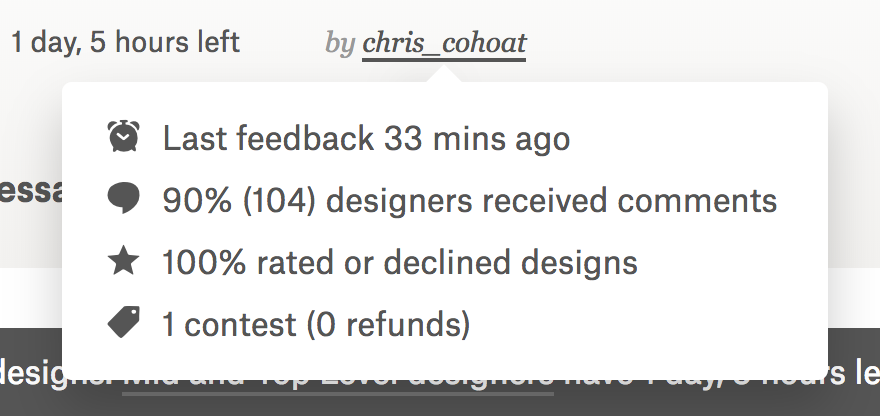Select the 'Last feedback 33 mins ago' line
Screen dimensions: 880x416
click(366, 138)
